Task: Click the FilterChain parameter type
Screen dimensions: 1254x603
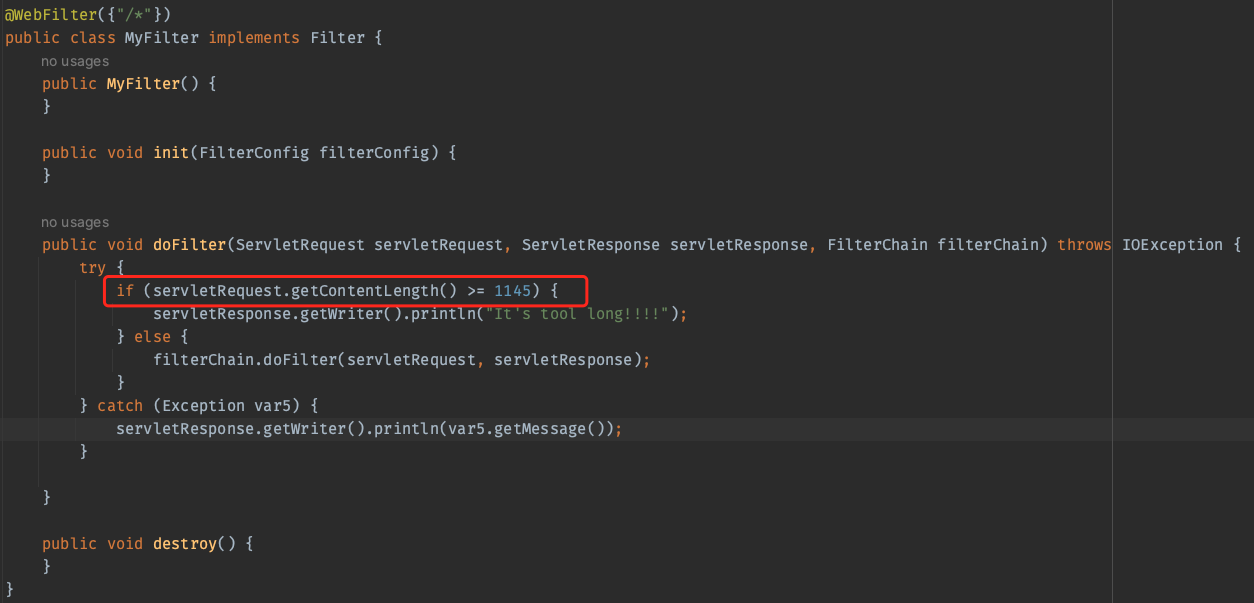Action: point(877,245)
